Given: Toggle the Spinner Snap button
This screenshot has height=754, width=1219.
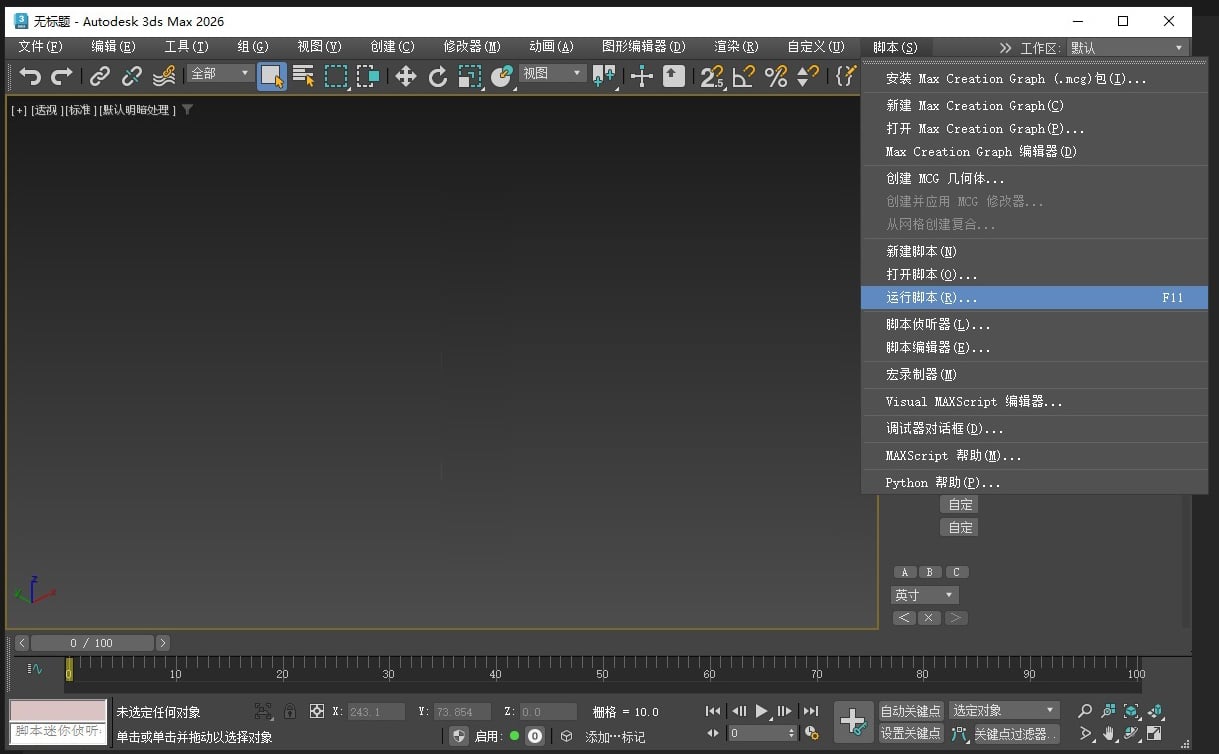Looking at the screenshot, I should (x=808, y=76).
